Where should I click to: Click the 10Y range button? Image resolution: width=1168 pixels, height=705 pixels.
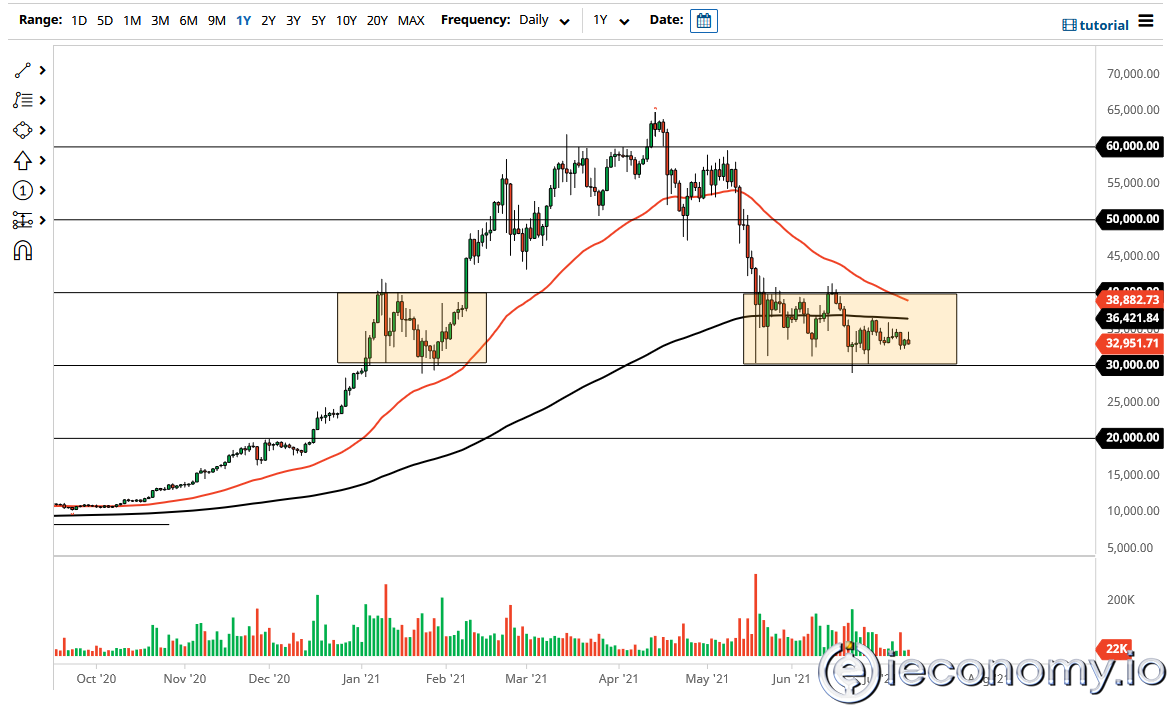coord(346,20)
